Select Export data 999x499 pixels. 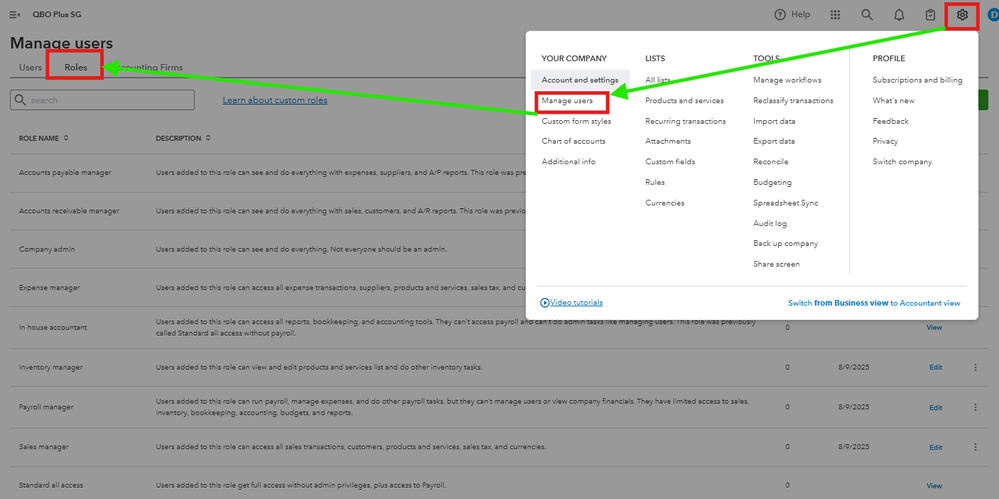click(x=773, y=141)
